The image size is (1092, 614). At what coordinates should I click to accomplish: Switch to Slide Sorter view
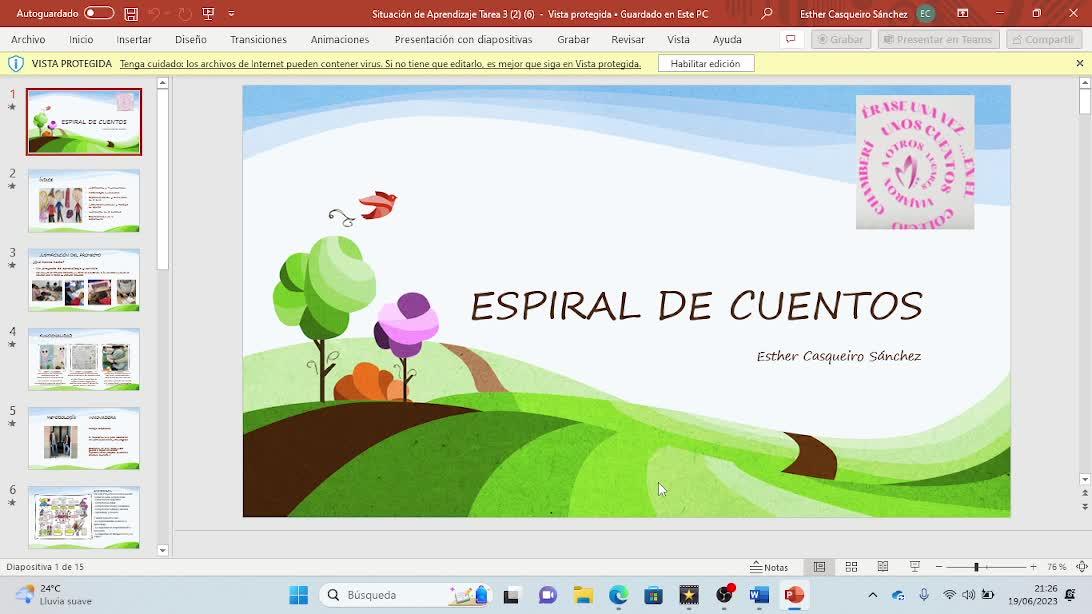(851, 567)
